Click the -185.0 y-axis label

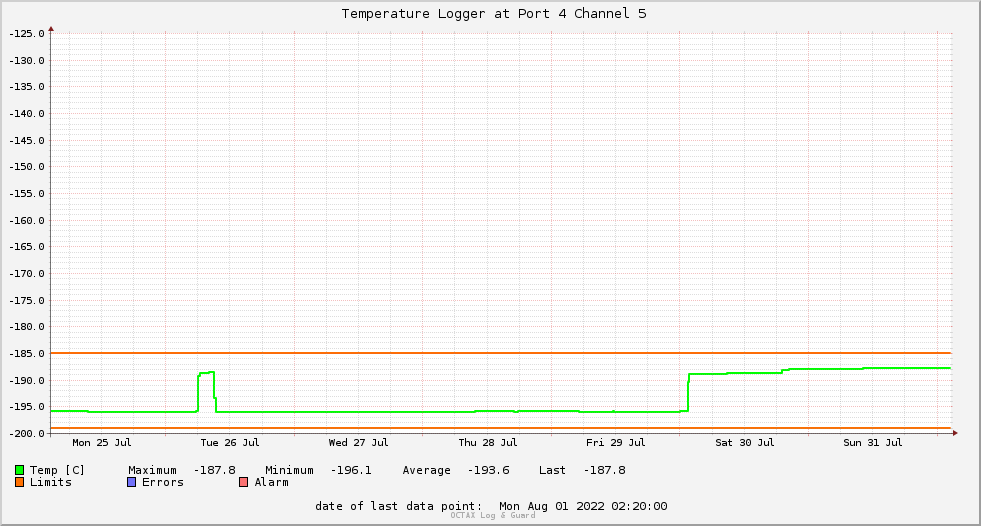tap(27, 354)
